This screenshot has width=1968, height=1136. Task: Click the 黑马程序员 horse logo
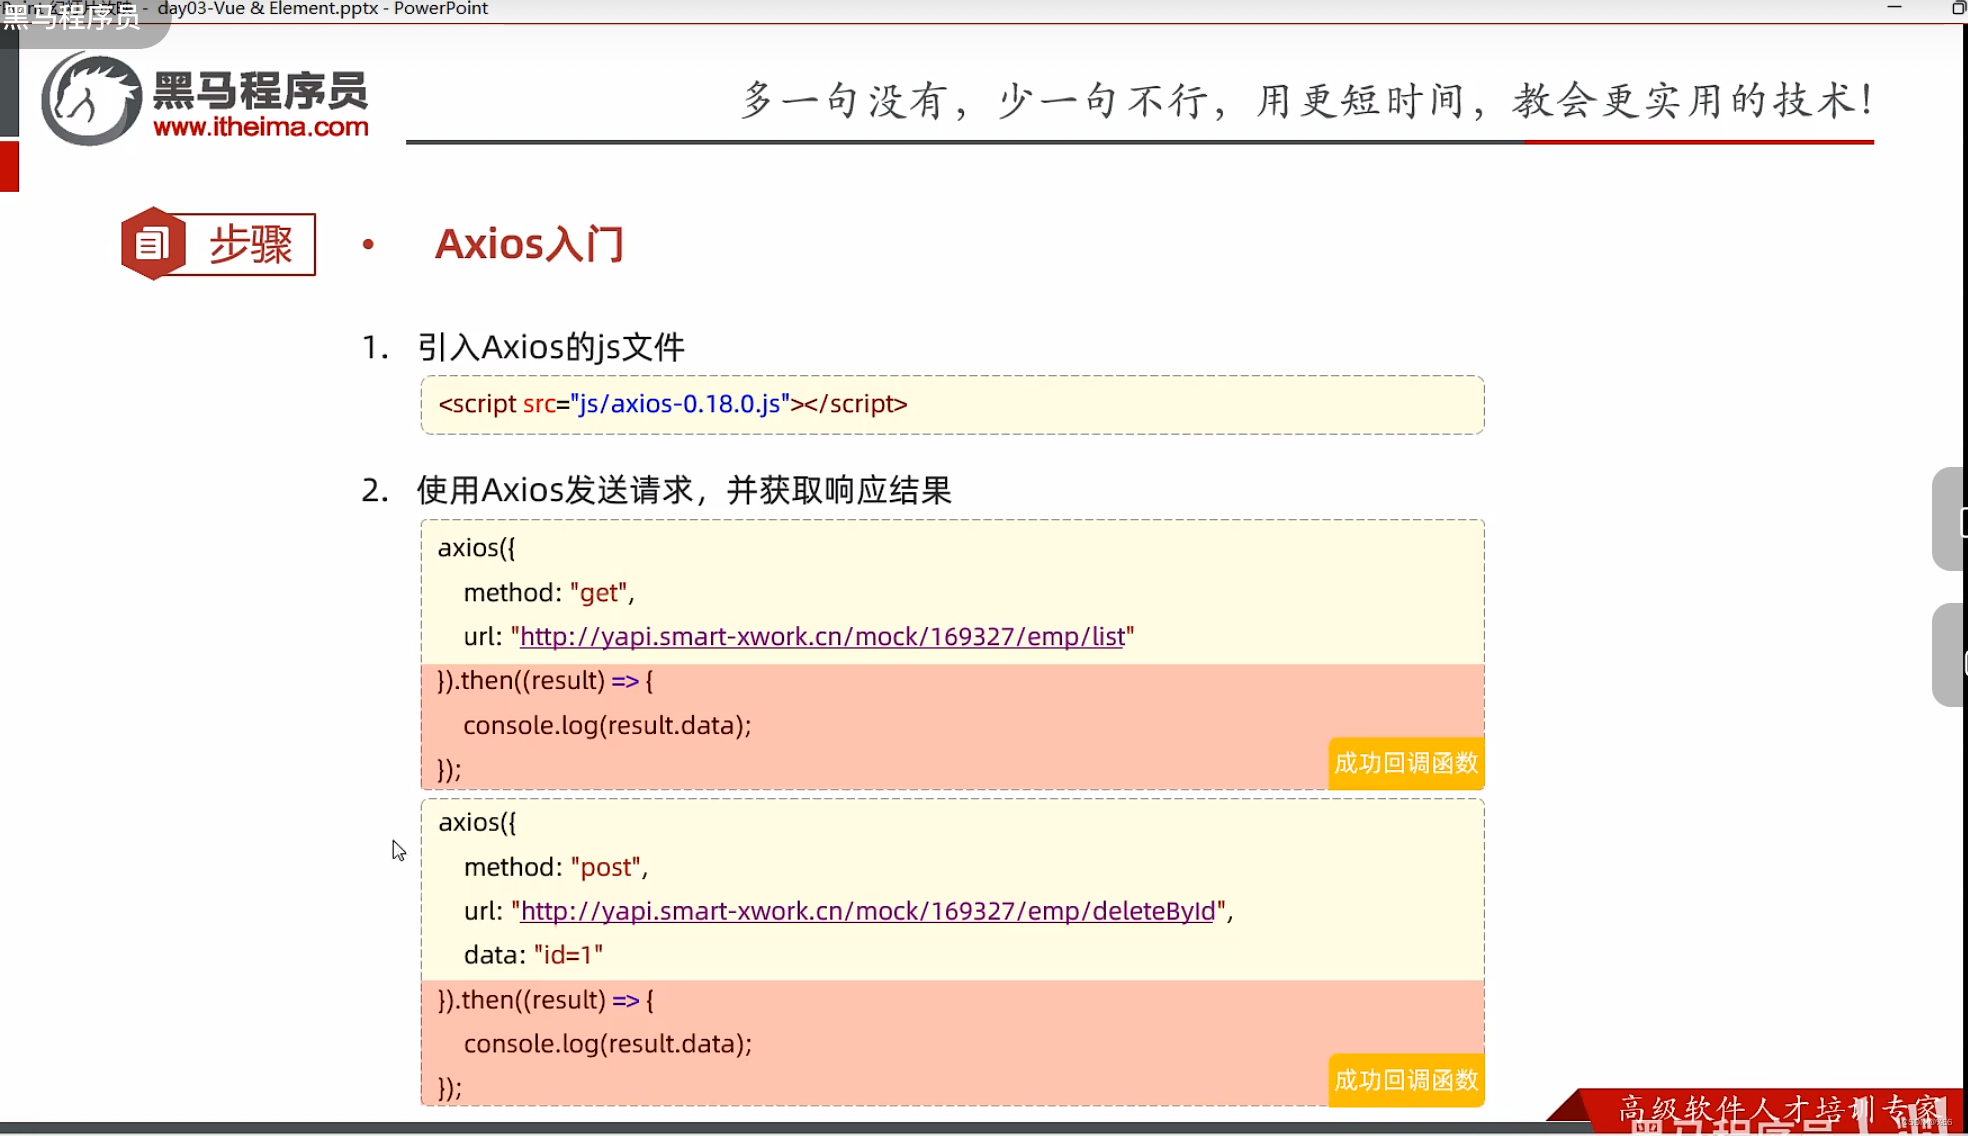[90, 97]
